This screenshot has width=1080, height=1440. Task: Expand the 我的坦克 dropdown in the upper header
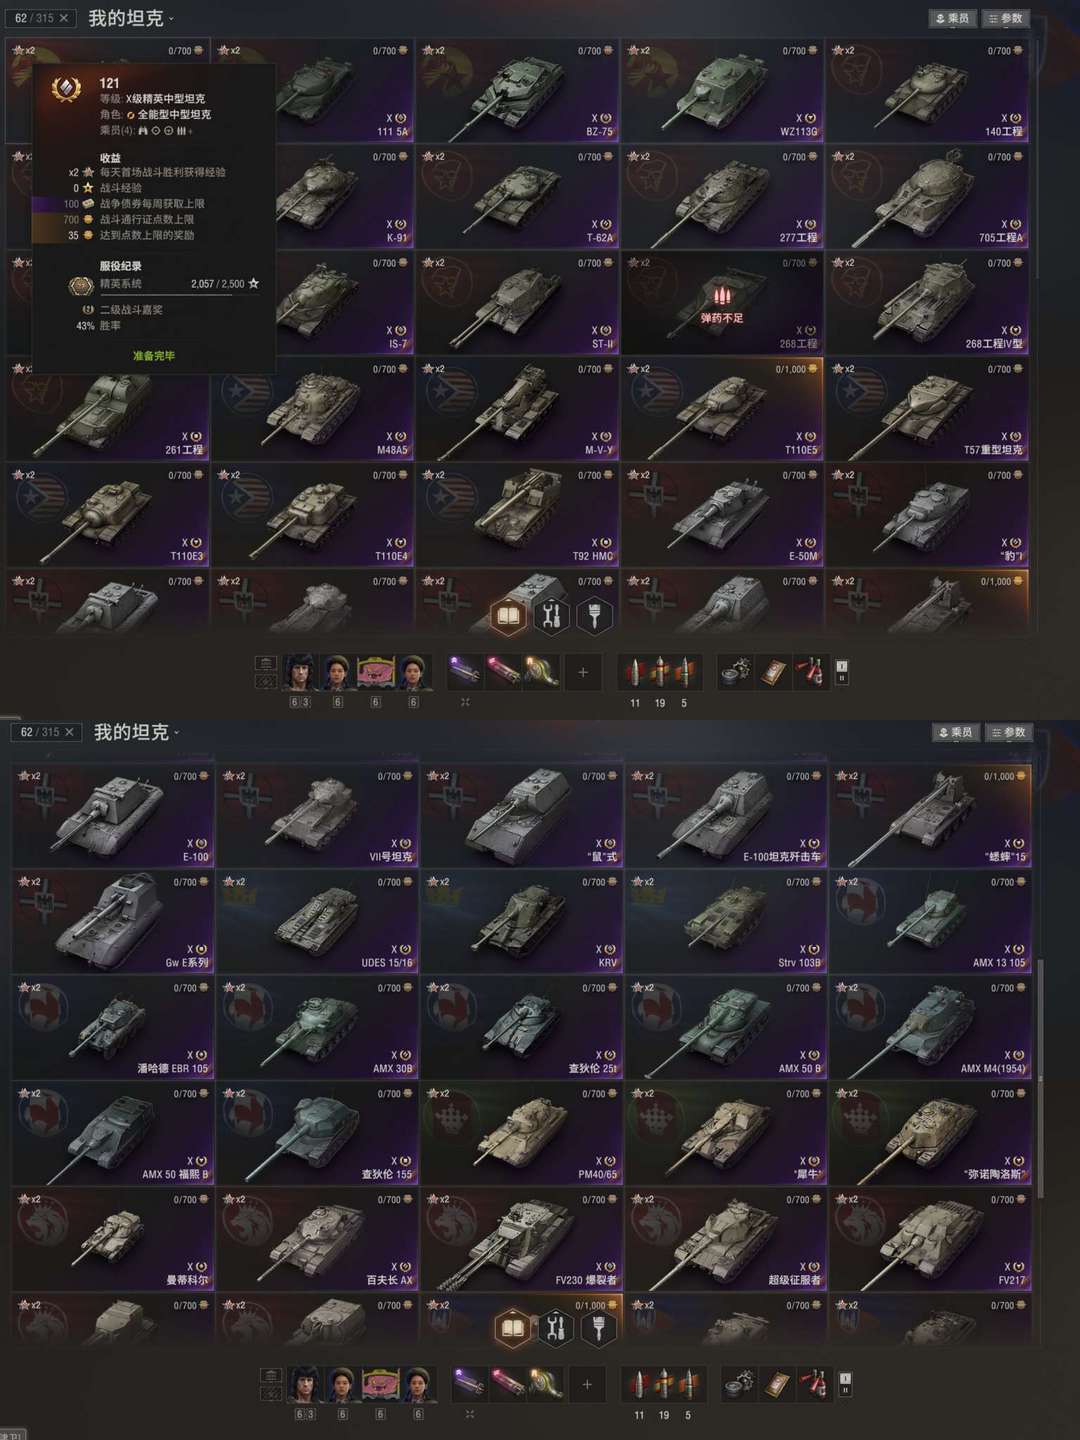[130, 18]
